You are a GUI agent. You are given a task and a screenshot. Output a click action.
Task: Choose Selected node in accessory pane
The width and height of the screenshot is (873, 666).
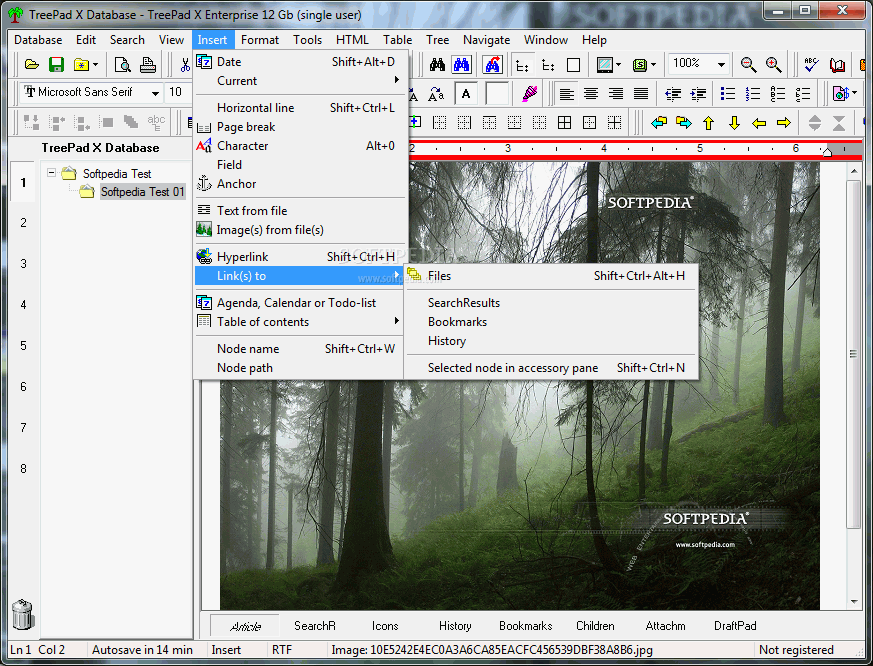coord(551,368)
